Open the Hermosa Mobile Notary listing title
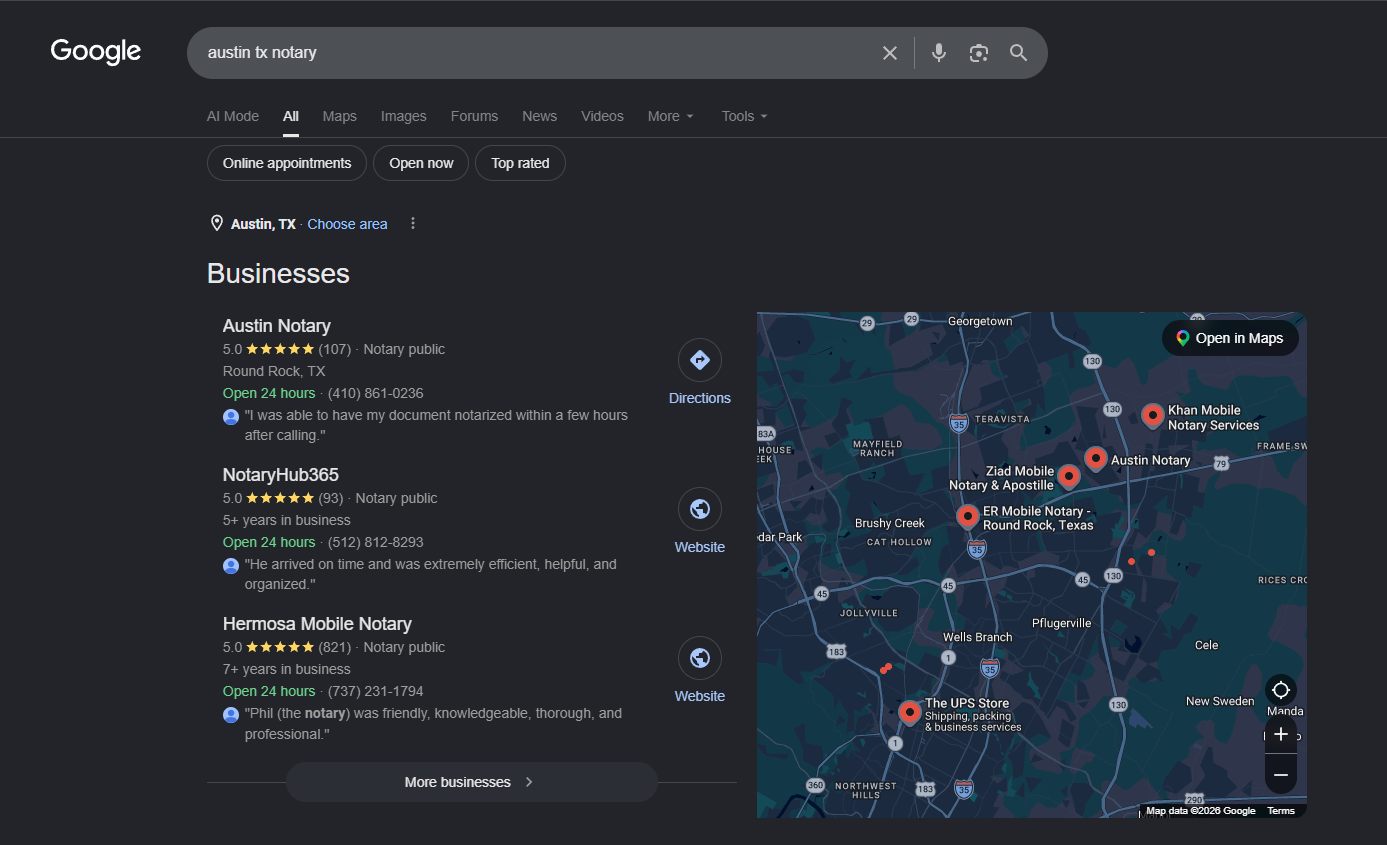 click(317, 624)
